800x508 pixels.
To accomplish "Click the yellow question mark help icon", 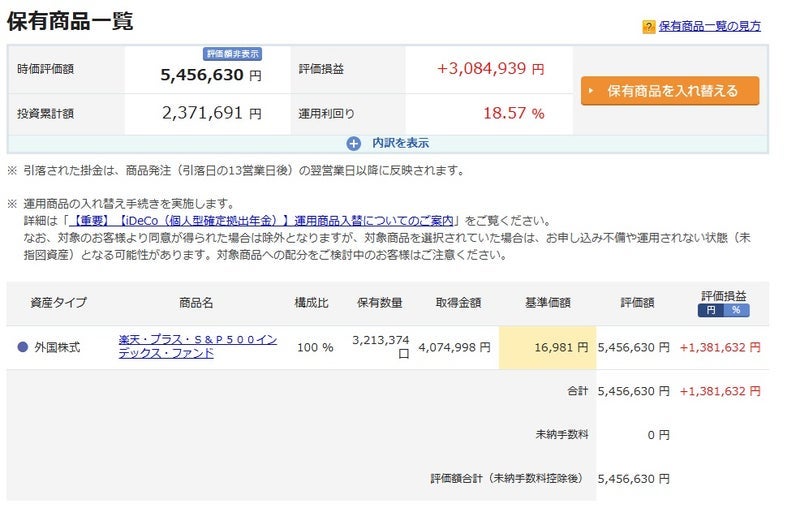I will tap(649, 27).
